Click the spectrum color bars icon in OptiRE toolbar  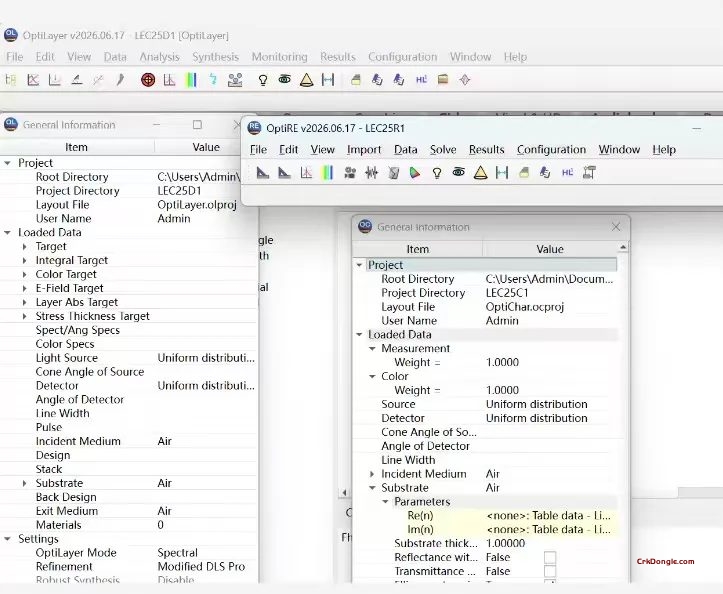pyautogui.click(x=327, y=173)
